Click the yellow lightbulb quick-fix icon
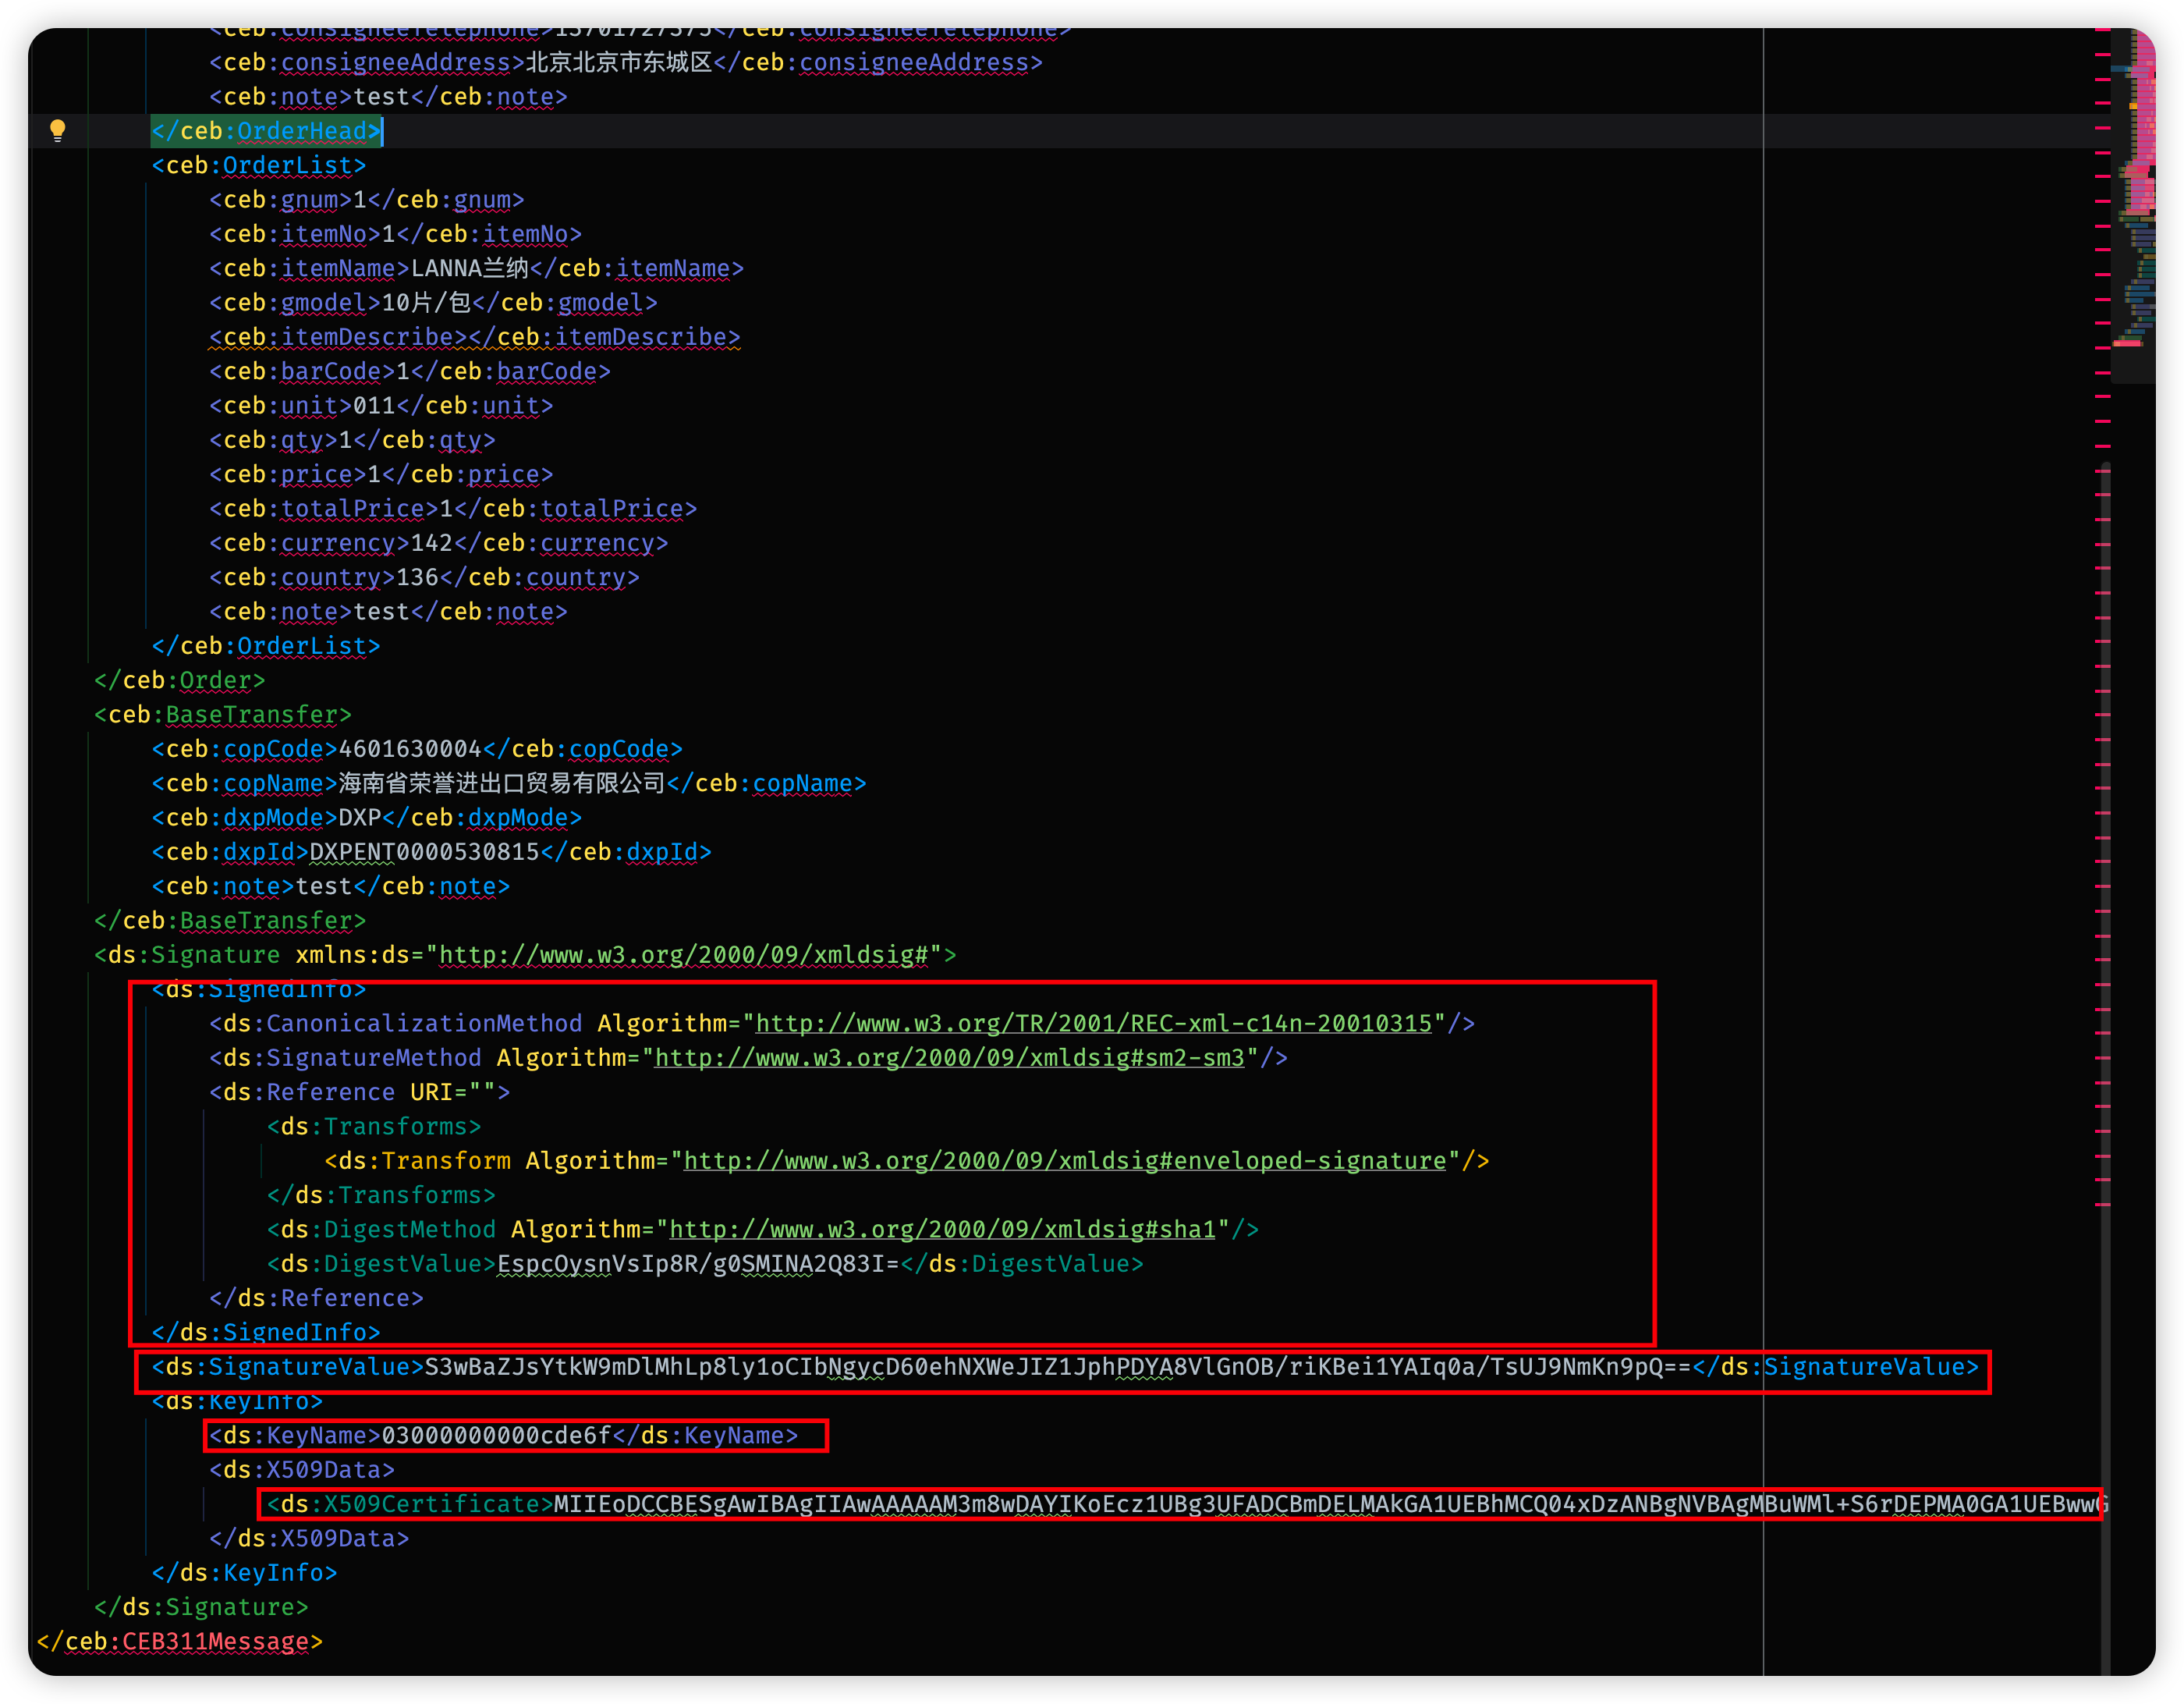This screenshot has height=1704, width=2184. pos(57,130)
